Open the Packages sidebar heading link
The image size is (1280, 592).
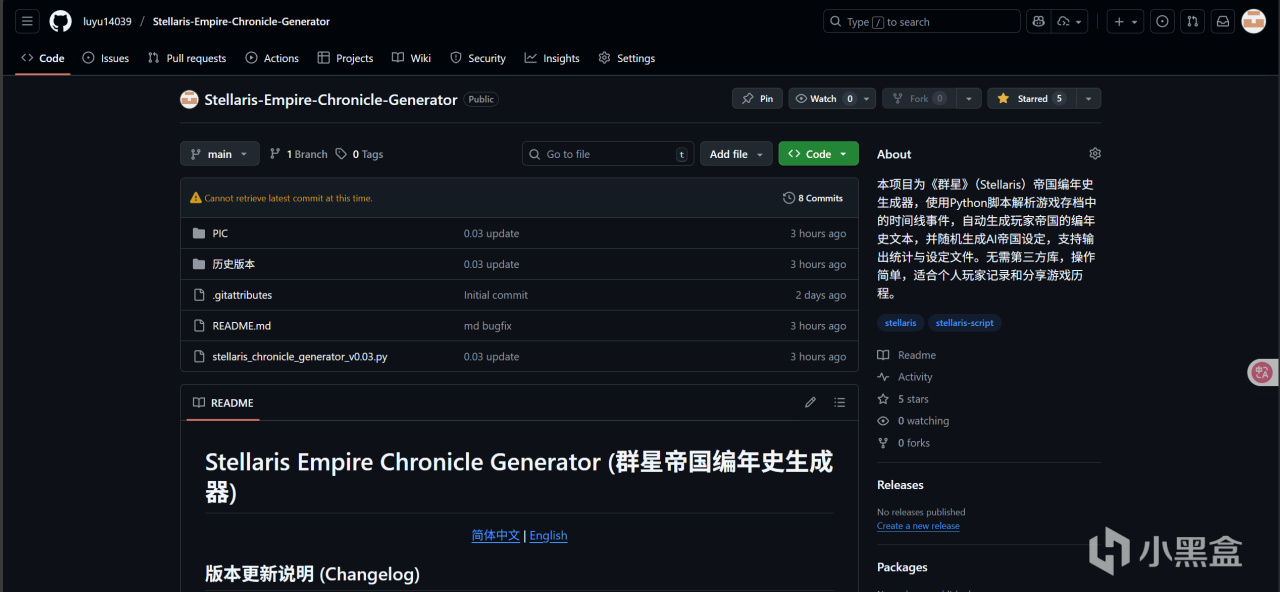(x=902, y=567)
